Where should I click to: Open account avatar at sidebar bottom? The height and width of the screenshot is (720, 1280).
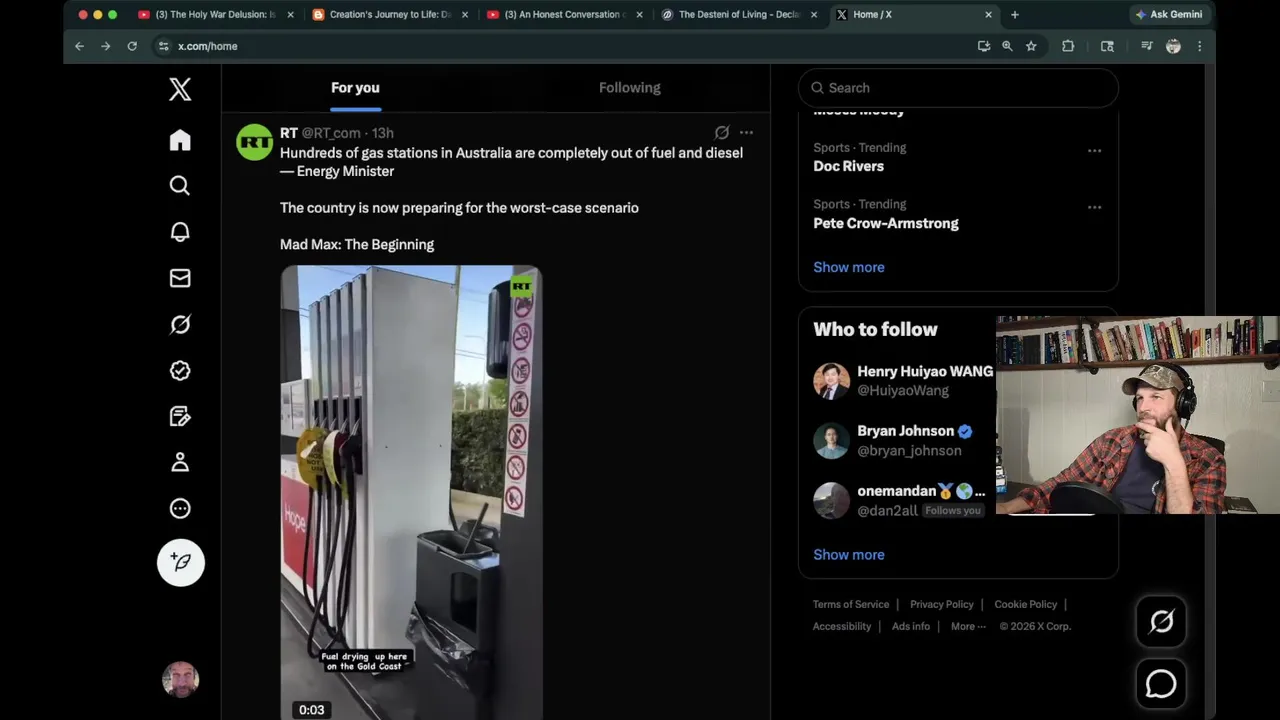(181, 680)
